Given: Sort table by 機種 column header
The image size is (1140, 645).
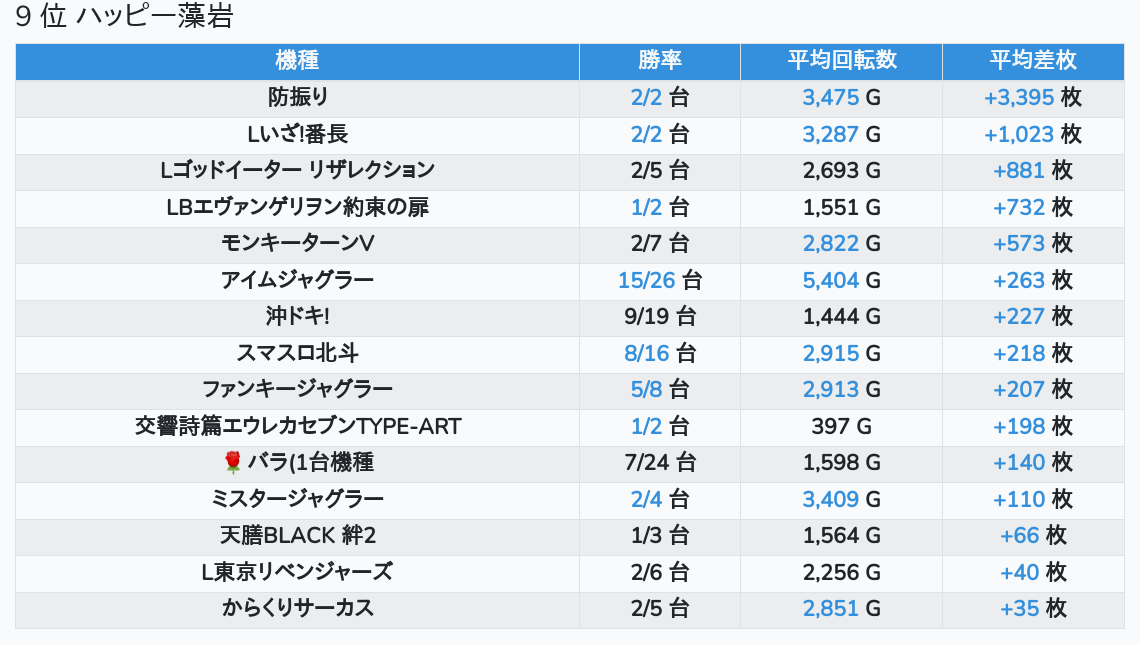Looking at the screenshot, I should (x=297, y=60).
